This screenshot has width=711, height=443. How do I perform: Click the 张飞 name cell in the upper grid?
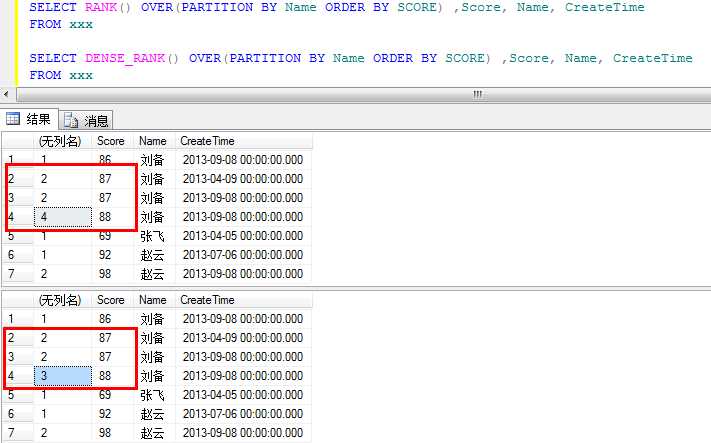[155, 236]
